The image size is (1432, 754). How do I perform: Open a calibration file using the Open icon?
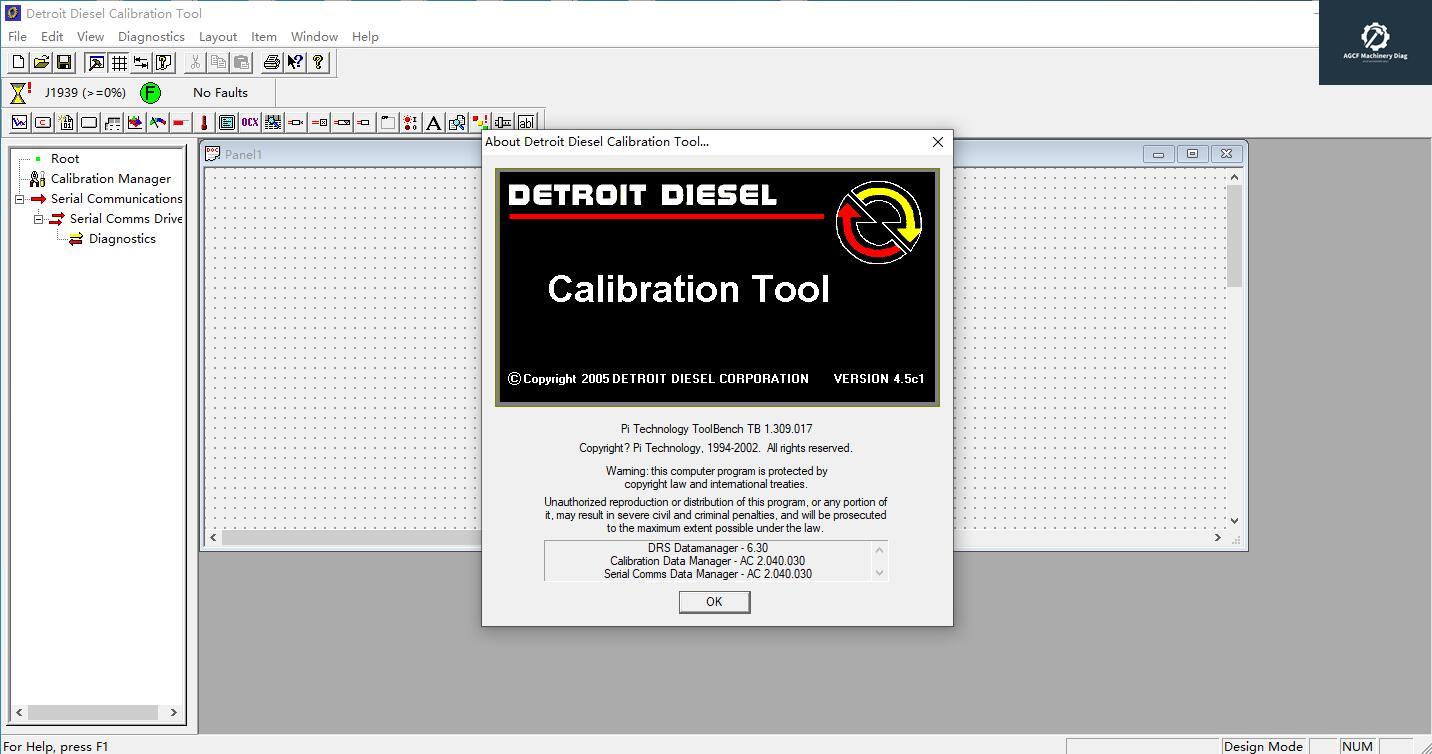[42, 62]
